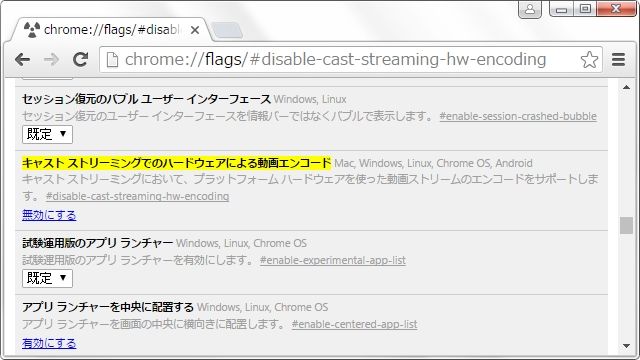The image size is (640, 360).
Task: Click アプリ ランチャーを中央に配置する heading
Action: tap(108, 307)
